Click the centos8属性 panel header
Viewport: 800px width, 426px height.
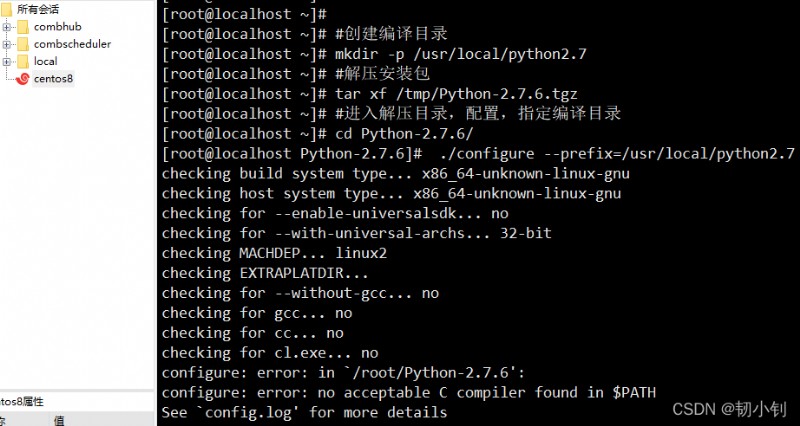point(21,402)
